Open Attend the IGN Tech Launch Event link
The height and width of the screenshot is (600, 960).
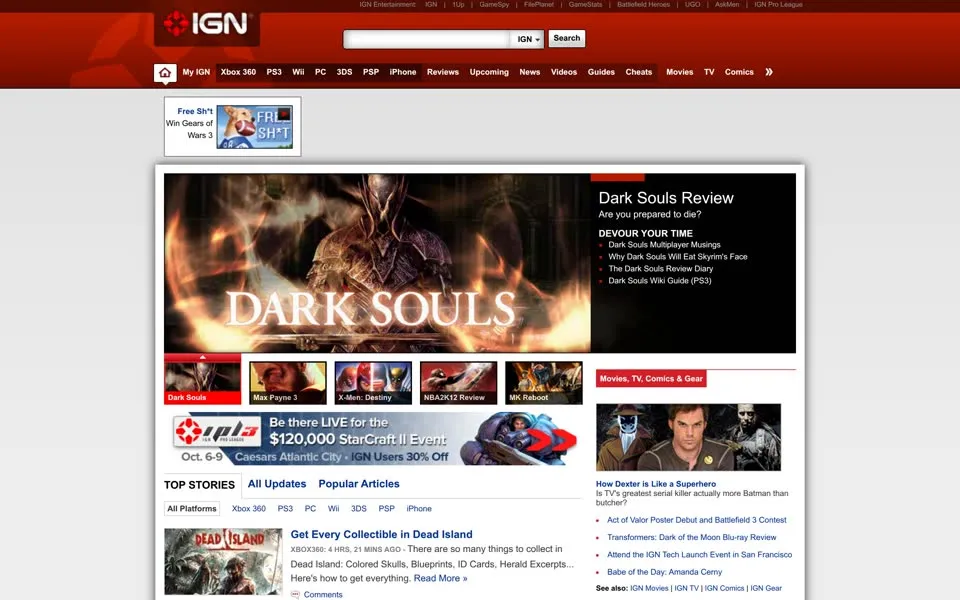click(699, 555)
